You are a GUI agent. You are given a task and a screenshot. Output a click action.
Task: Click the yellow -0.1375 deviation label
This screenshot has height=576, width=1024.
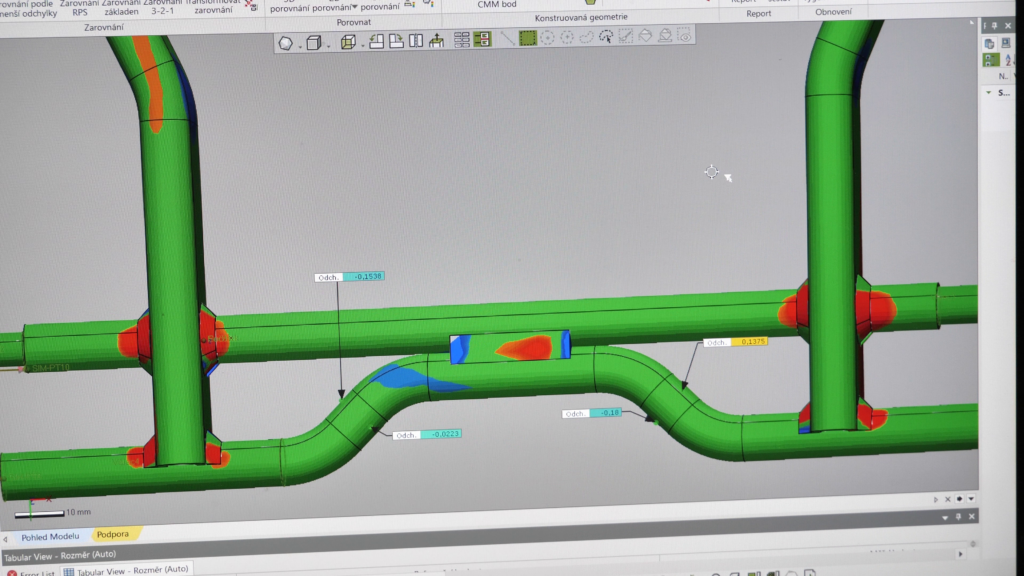click(x=752, y=342)
